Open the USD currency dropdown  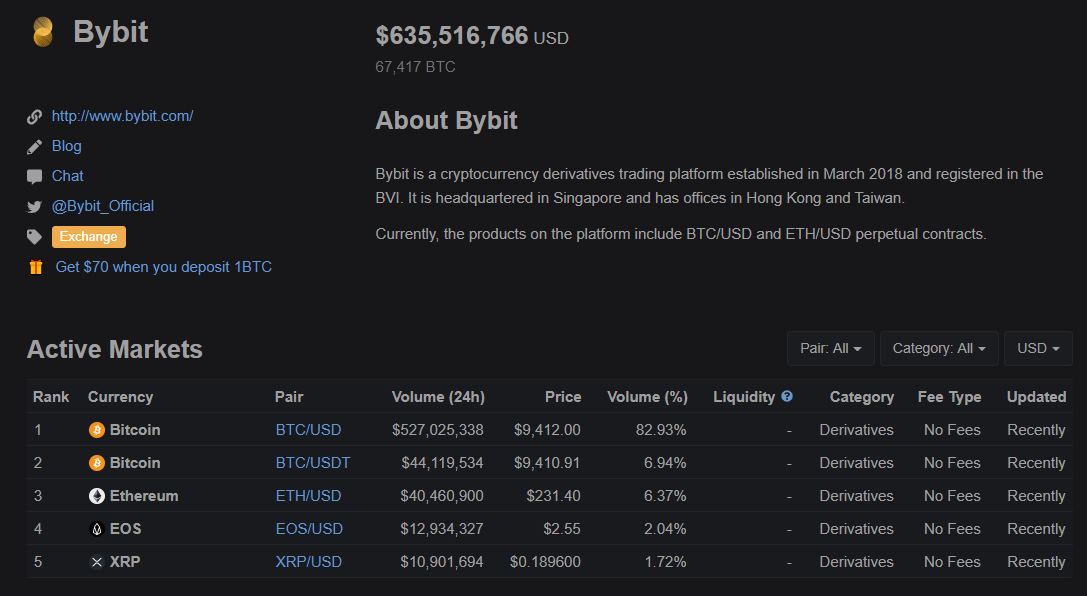(x=1038, y=349)
